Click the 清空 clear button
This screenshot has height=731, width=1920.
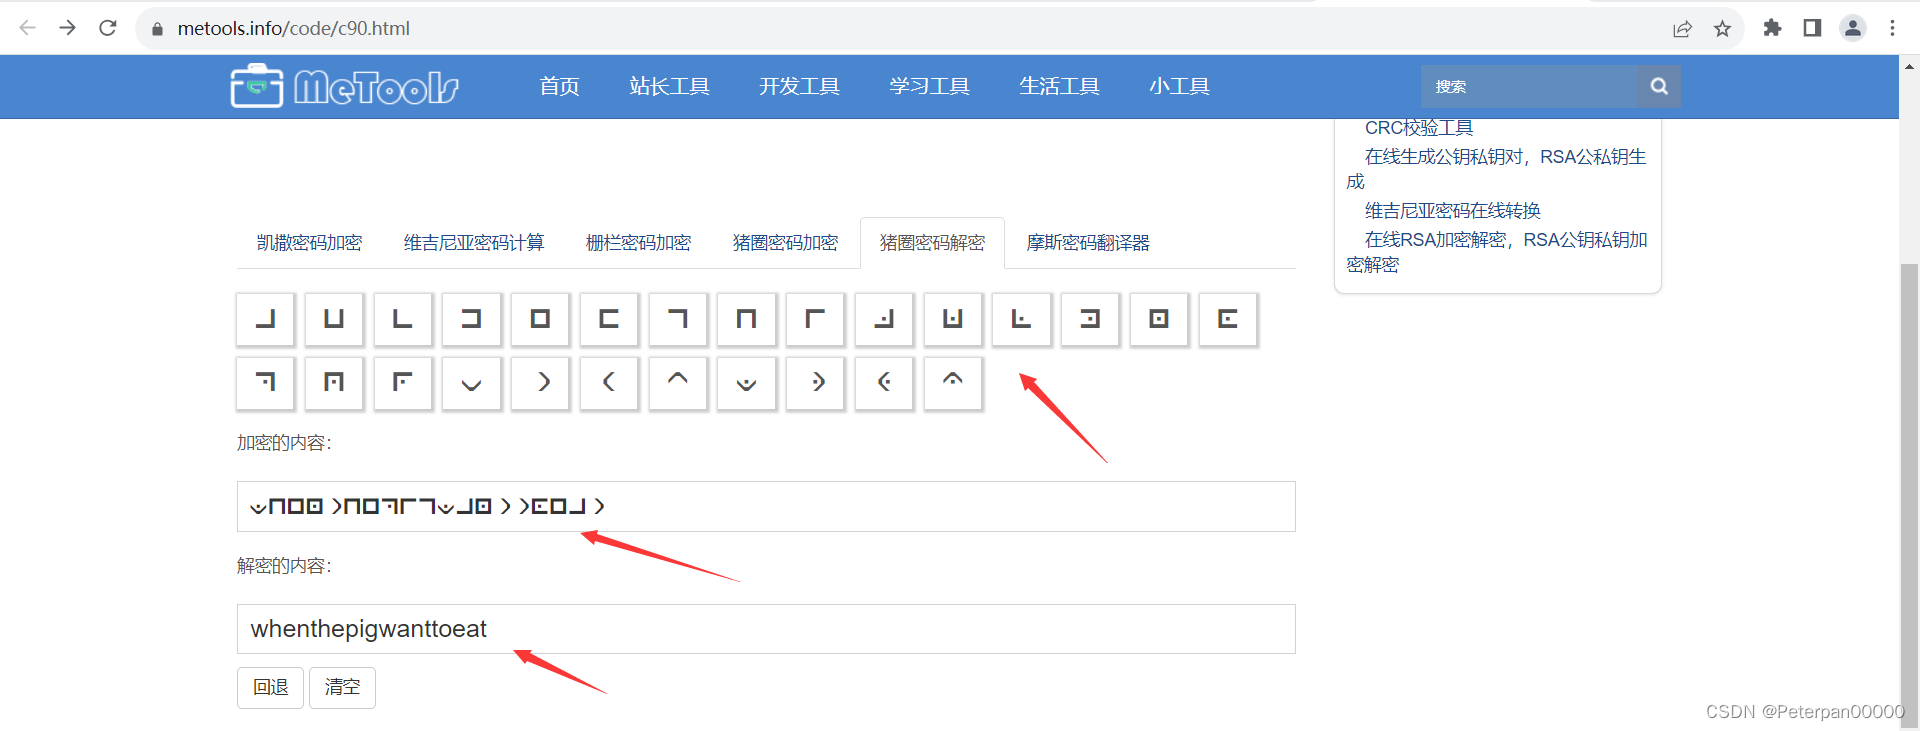click(x=342, y=687)
